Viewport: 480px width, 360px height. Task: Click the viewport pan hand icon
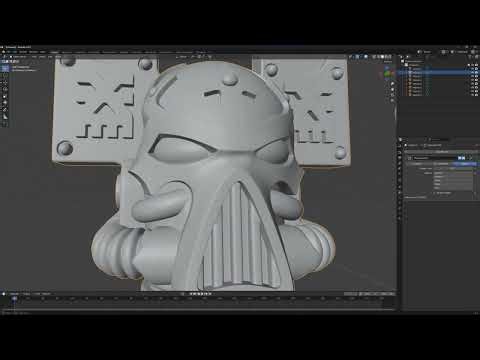393,89
